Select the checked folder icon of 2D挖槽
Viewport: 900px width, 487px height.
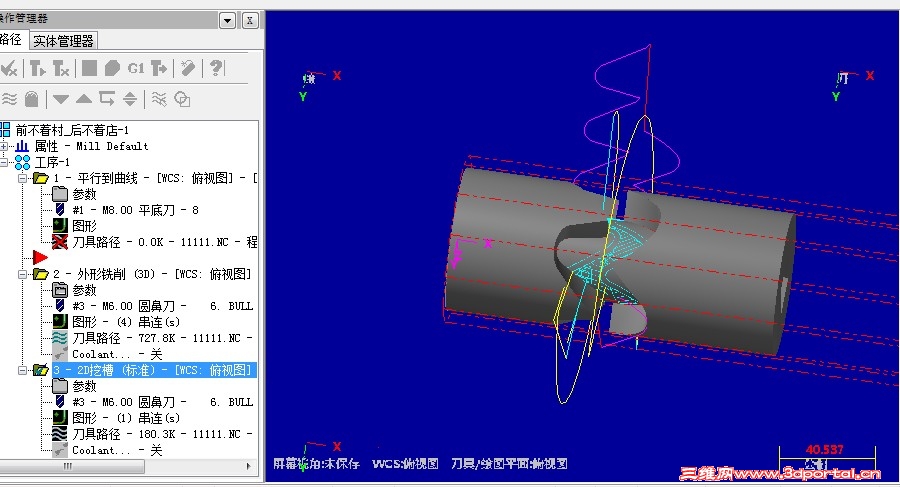[41, 370]
